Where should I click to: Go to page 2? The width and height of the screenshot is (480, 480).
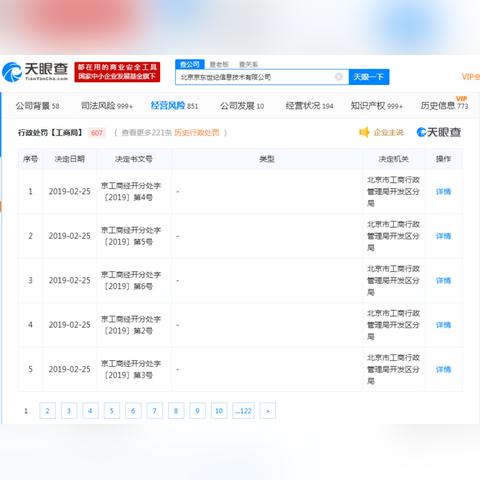point(47,411)
